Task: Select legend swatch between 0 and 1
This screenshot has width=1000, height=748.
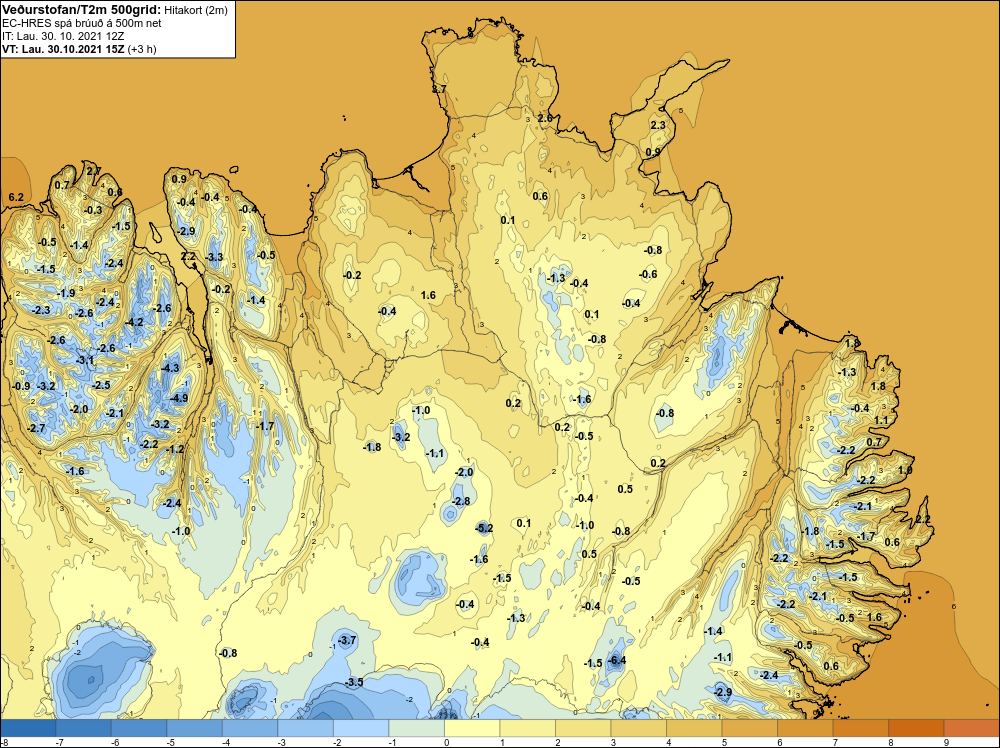Action: click(x=472, y=728)
